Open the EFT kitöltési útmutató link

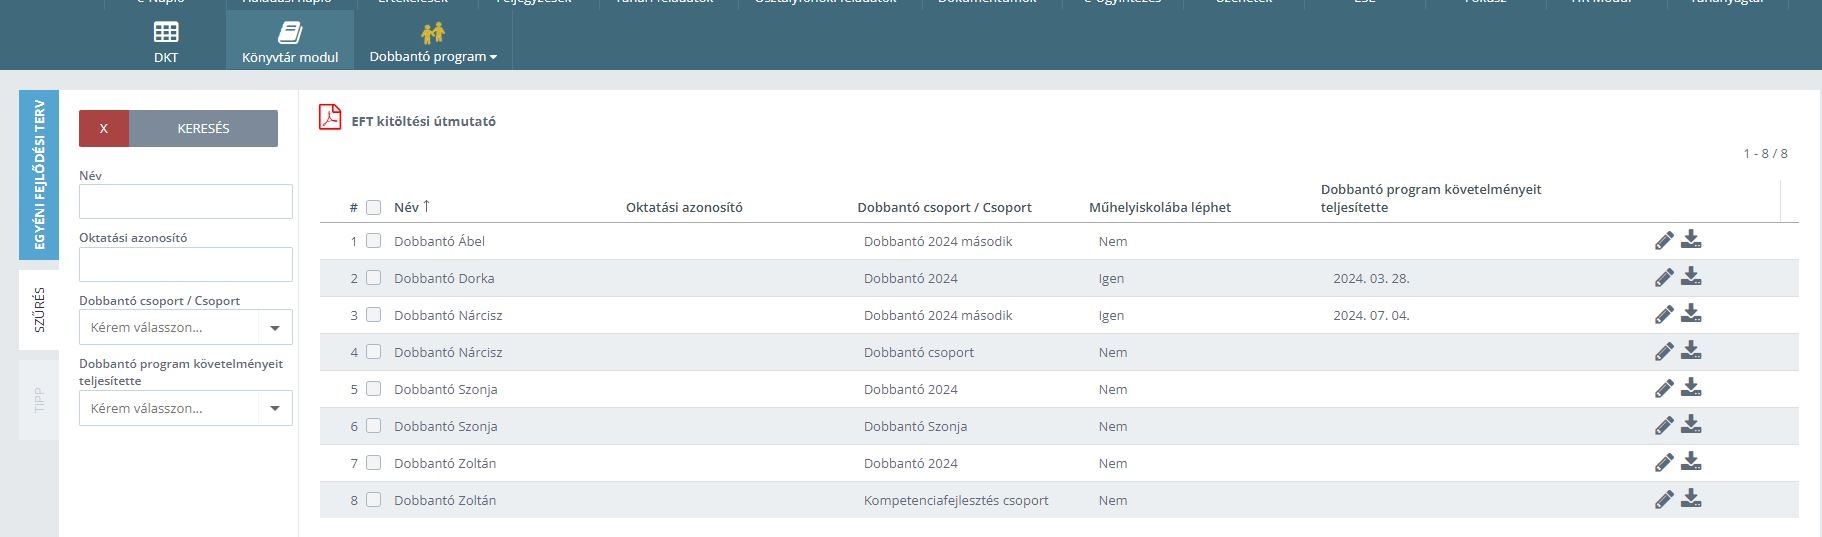pos(424,121)
